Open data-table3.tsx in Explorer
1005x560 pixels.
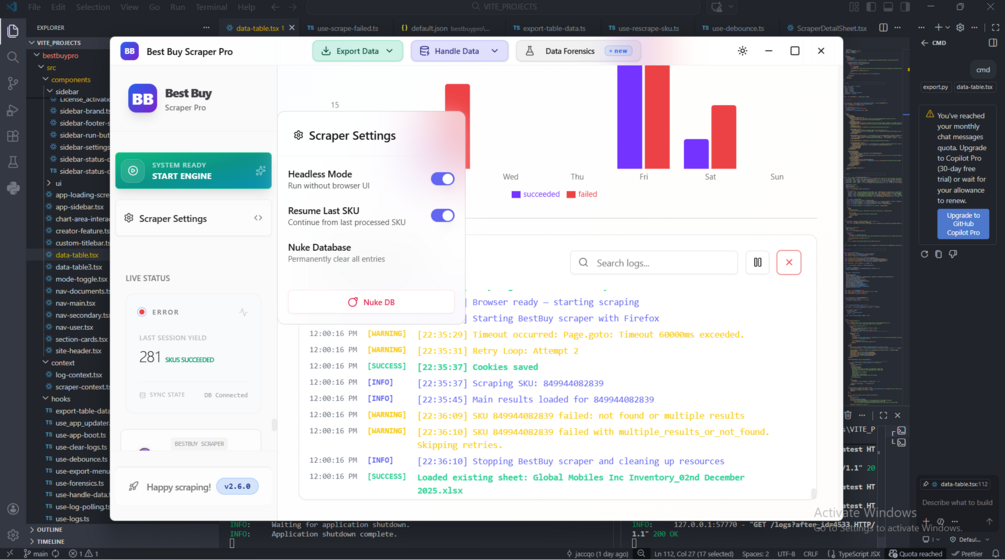(x=78, y=267)
